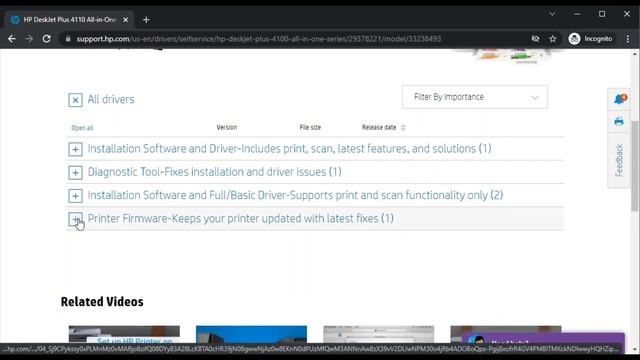This screenshot has width=640, height=360.
Task: Click the site lock icon in address bar
Action: [68, 39]
